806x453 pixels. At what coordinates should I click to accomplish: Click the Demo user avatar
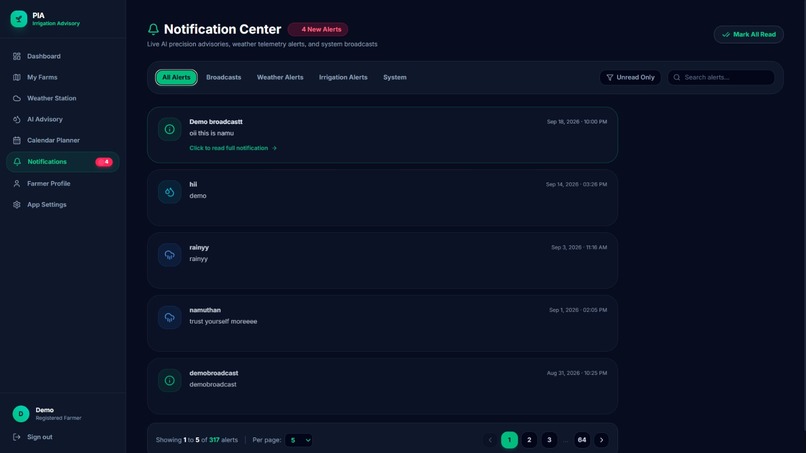pyautogui.click(x=21, y=414)
